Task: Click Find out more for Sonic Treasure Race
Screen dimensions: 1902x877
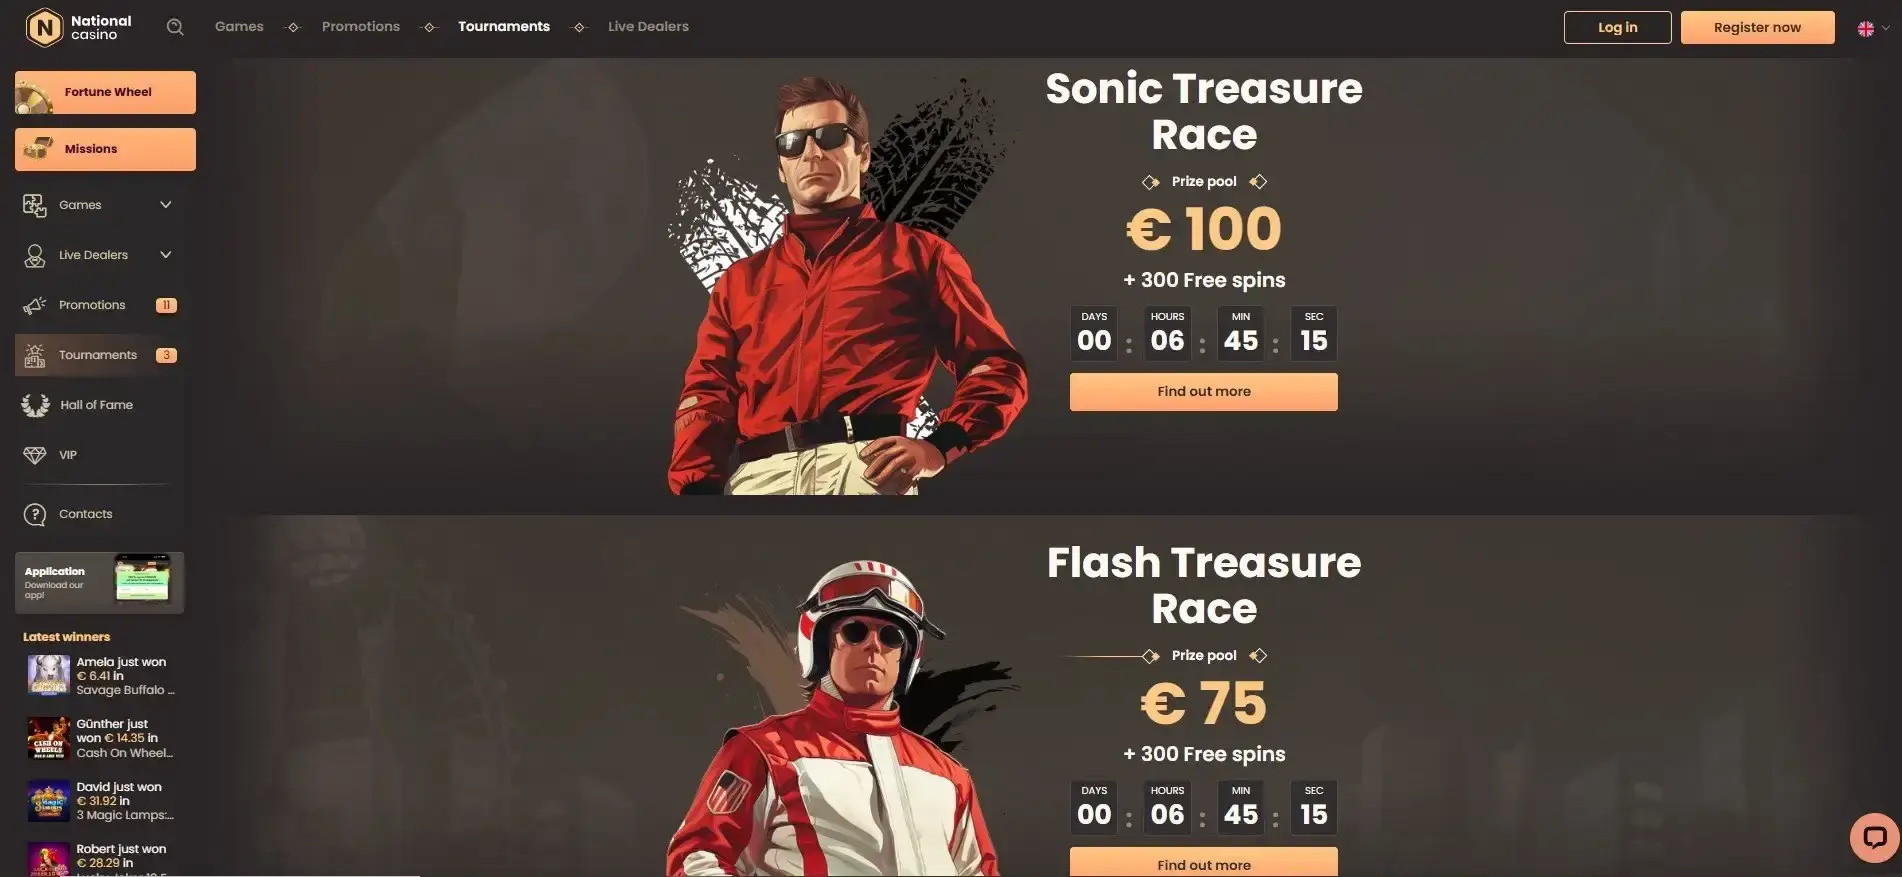Action: point(1204,392)
